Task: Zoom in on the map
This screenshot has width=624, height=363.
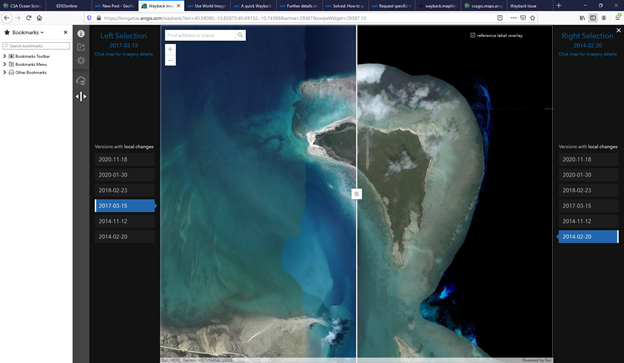Action: pos(170,49)
